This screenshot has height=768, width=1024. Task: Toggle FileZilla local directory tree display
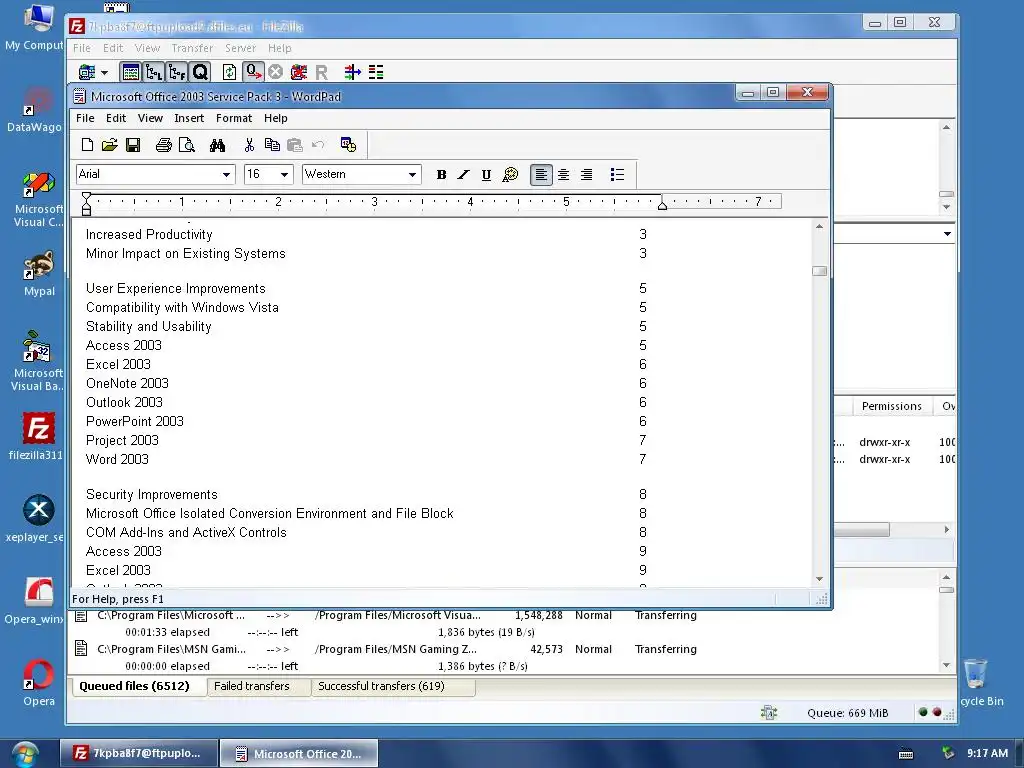[153, 72]
